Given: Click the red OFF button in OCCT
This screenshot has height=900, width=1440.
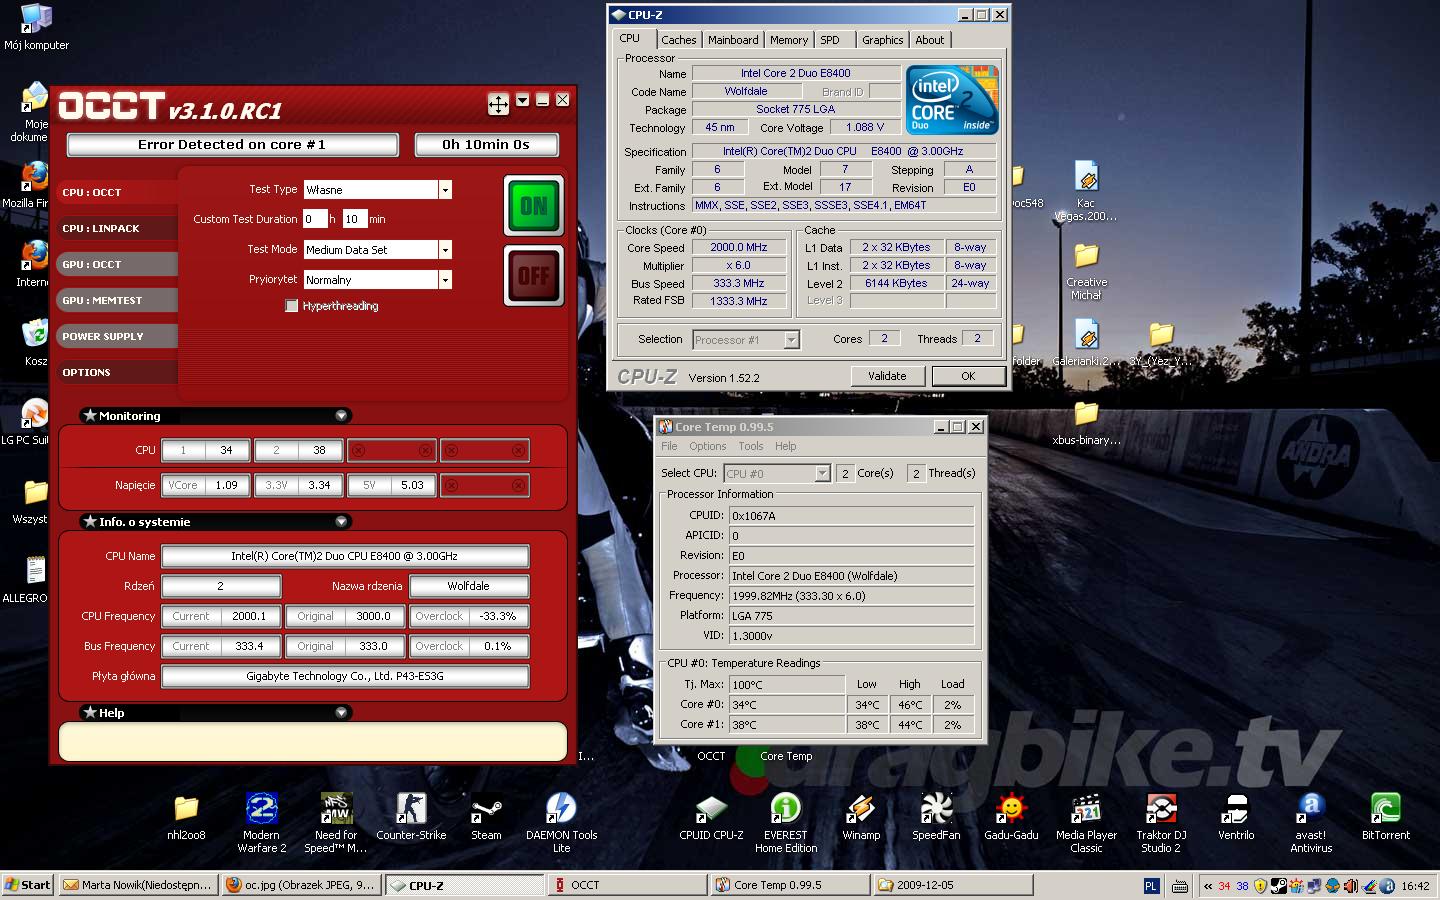Looking at the screenshot, I should coord(534,275).
